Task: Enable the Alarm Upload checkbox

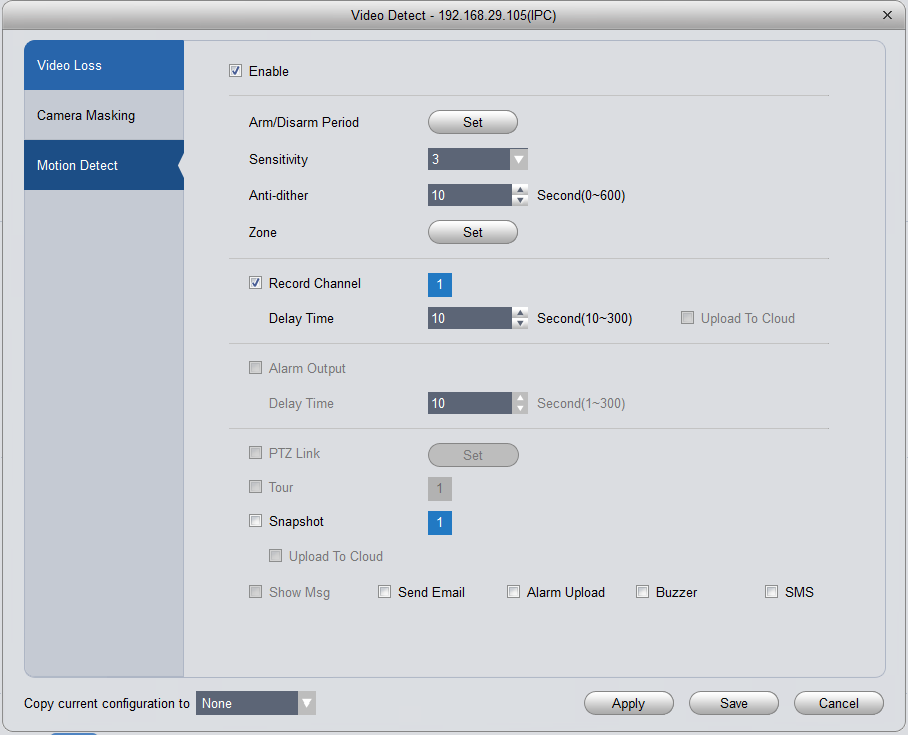Action: pos(513,591)
